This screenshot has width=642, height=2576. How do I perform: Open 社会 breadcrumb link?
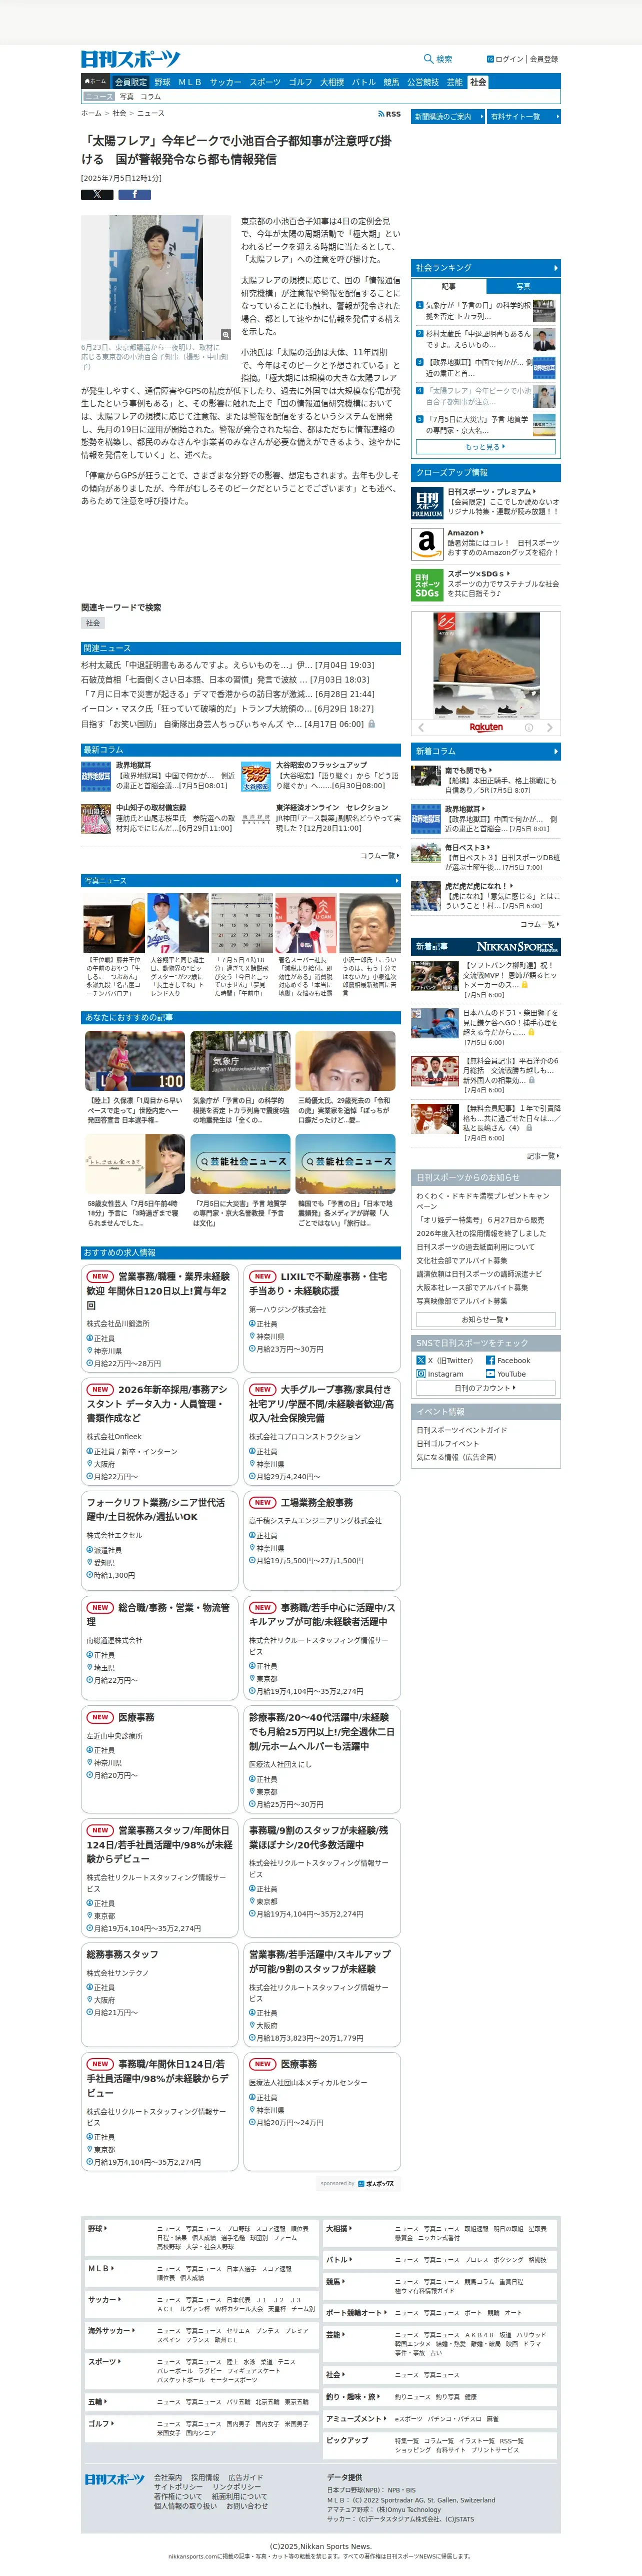tap(119, 114)
